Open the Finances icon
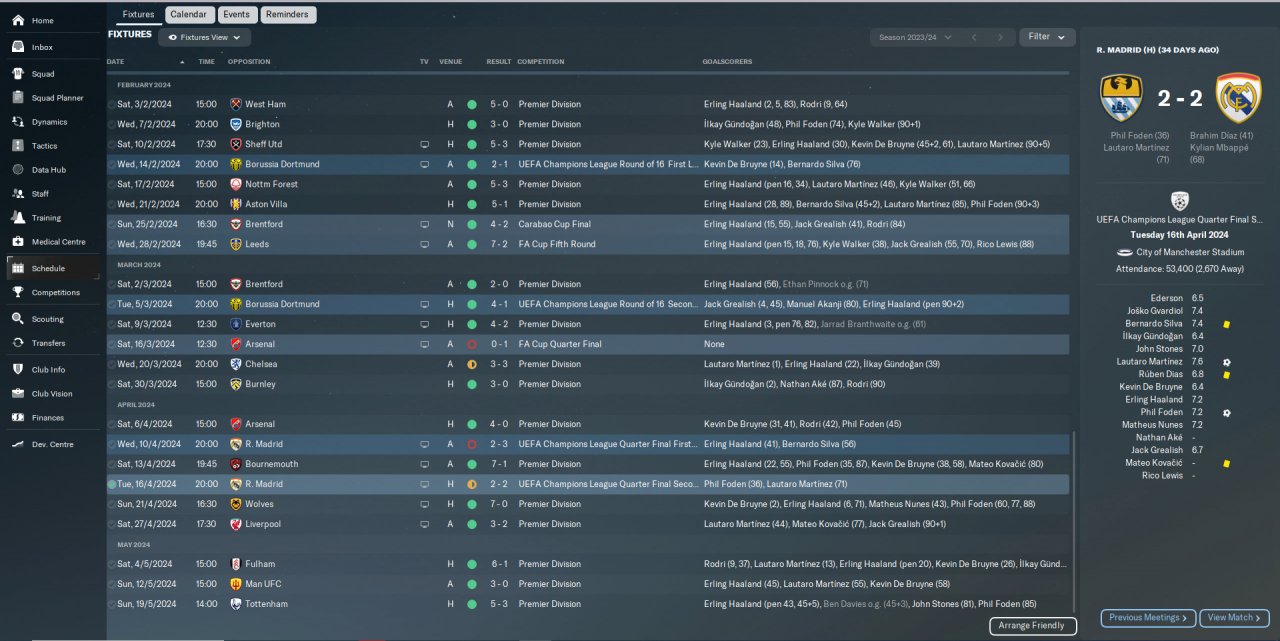This screenshot has height=641, width=1280. coord(18,417)
